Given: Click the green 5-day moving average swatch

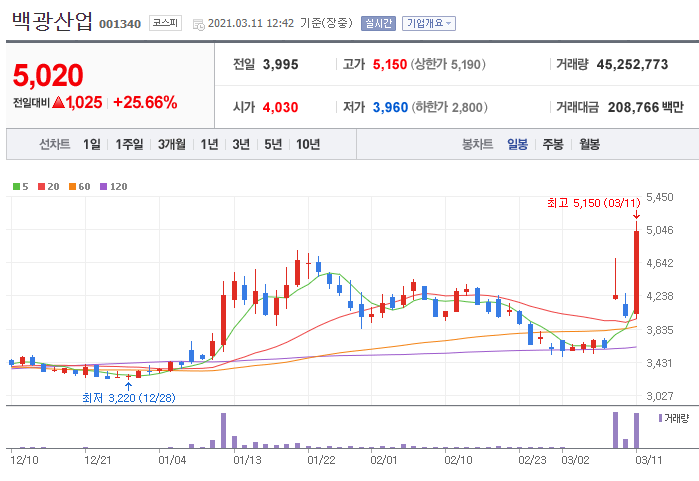Looking at the screenshot, I should click(16, 186).
